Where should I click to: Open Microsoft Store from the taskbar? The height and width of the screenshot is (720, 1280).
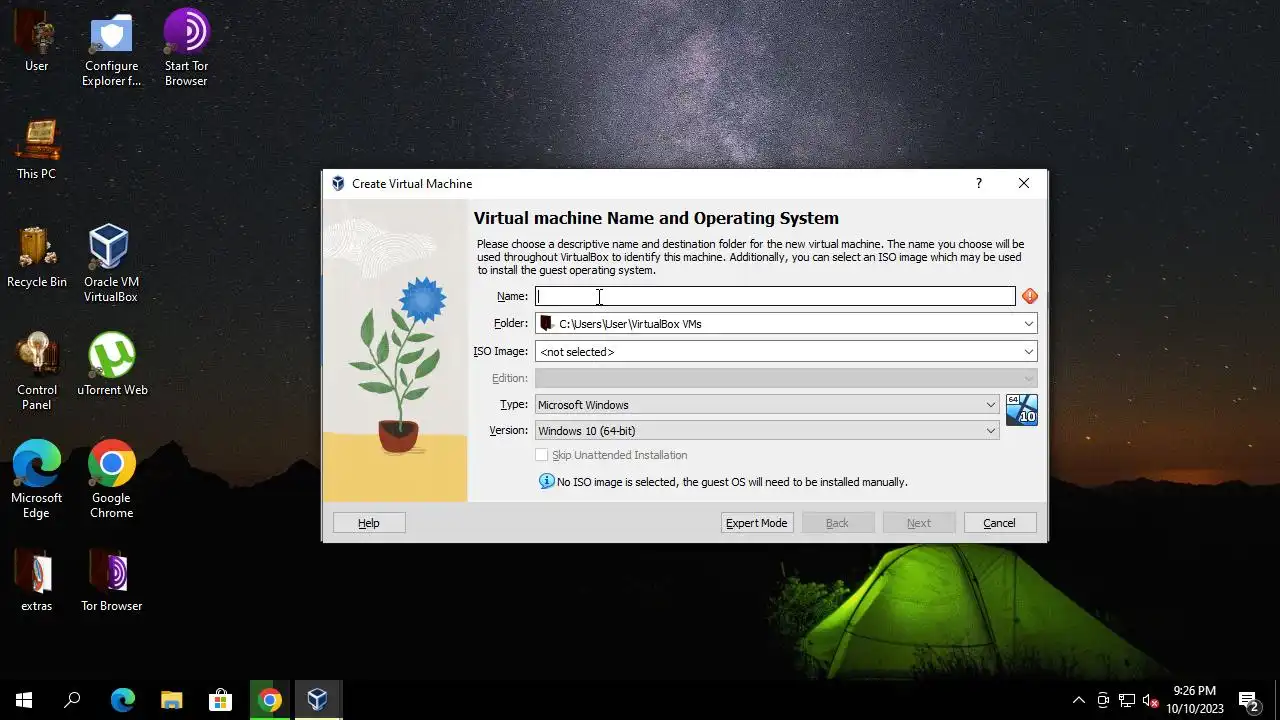(220, 700)
